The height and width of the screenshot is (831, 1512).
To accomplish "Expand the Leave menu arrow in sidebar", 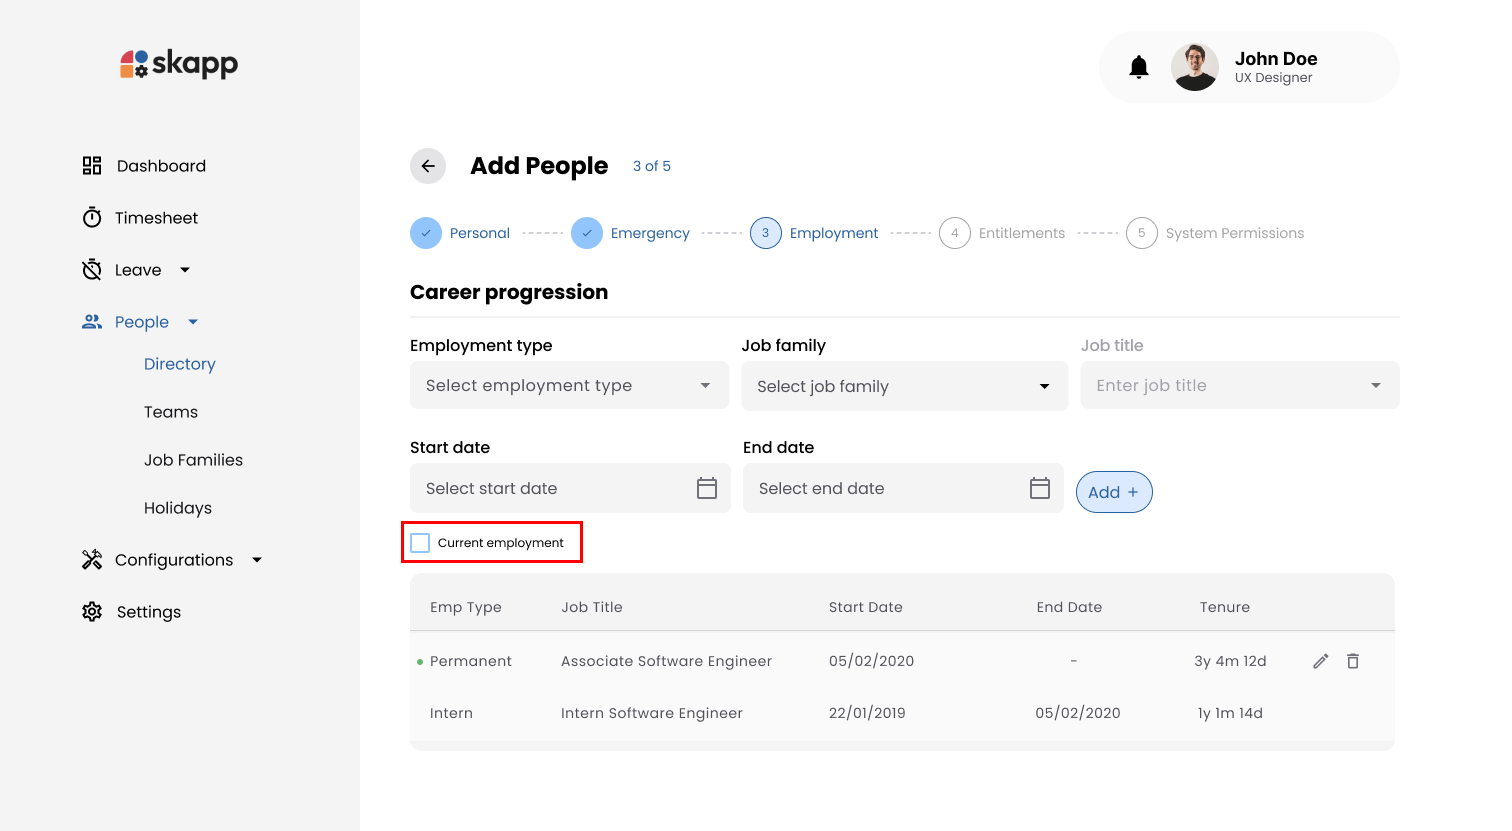I will click(x=185, y=270).
